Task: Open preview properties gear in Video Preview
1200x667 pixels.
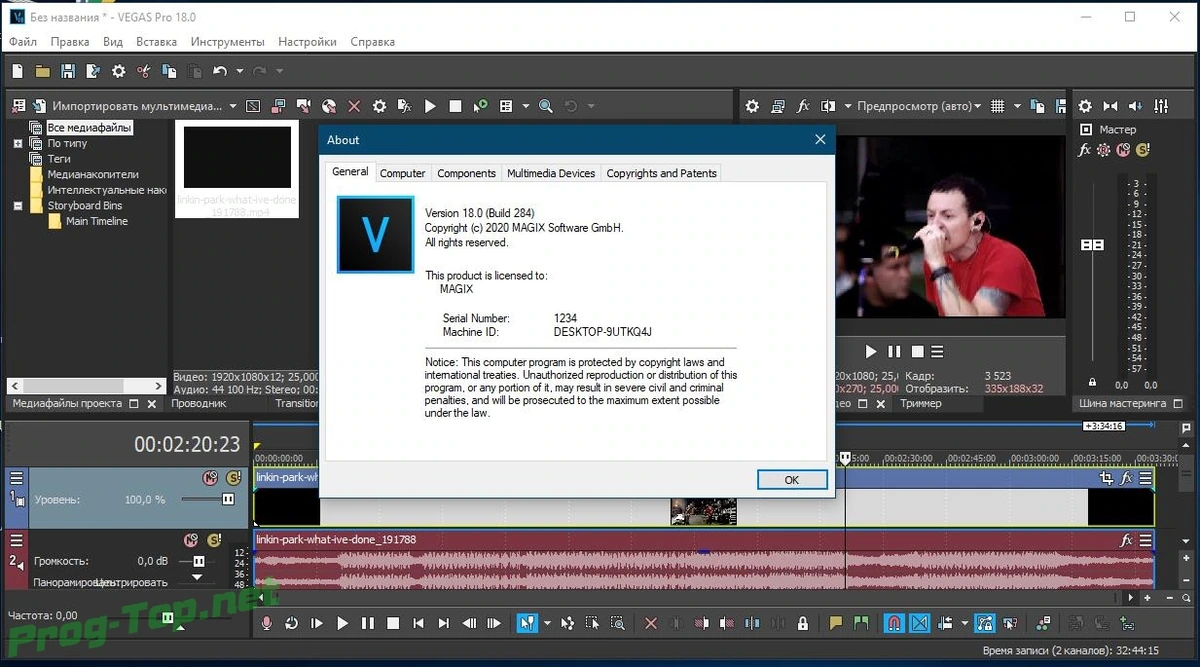Action: (x=752, y=105)
